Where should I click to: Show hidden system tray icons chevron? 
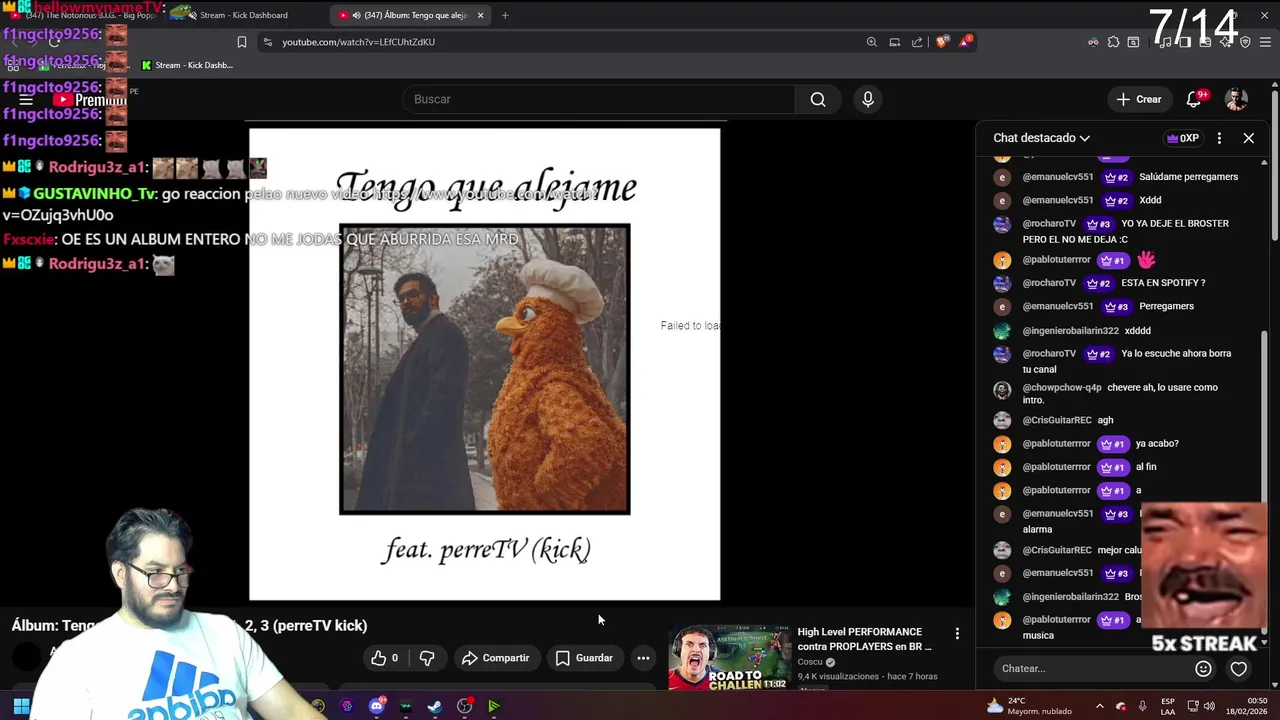(x=1100, y=706)
